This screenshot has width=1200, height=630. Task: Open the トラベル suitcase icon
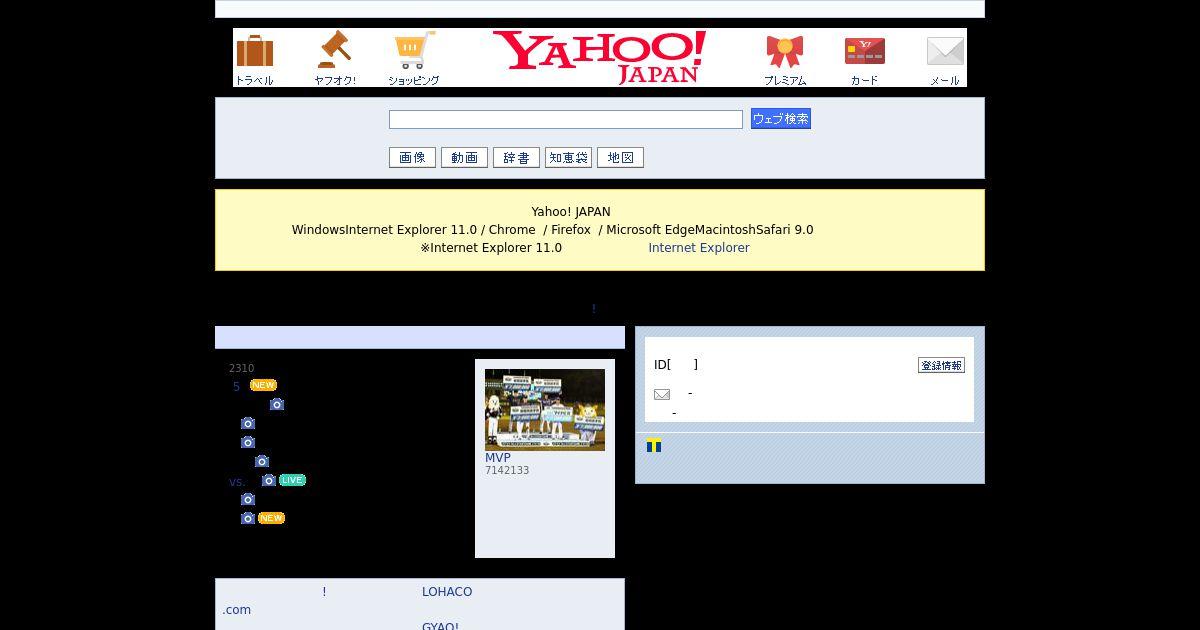(254, 59)
